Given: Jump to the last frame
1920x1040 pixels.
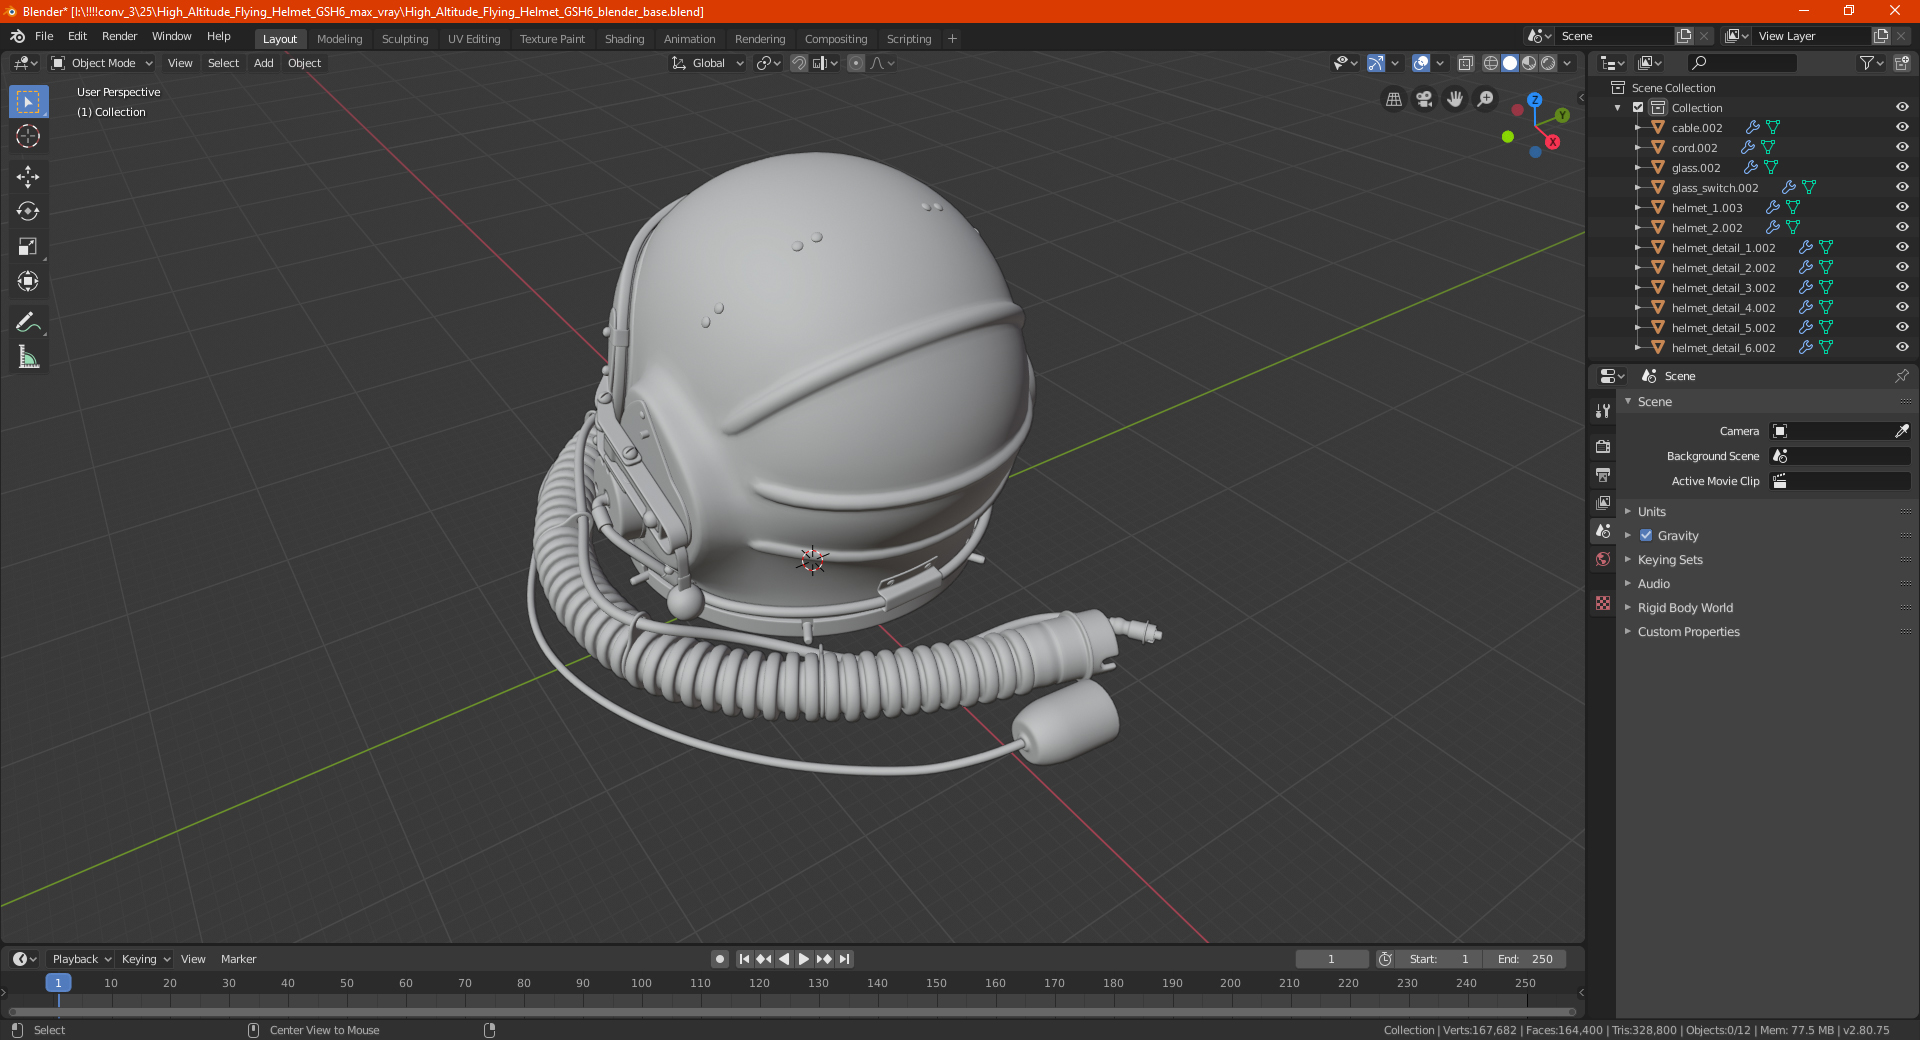Looking at the screenshot, I should (x=845, y=959).
